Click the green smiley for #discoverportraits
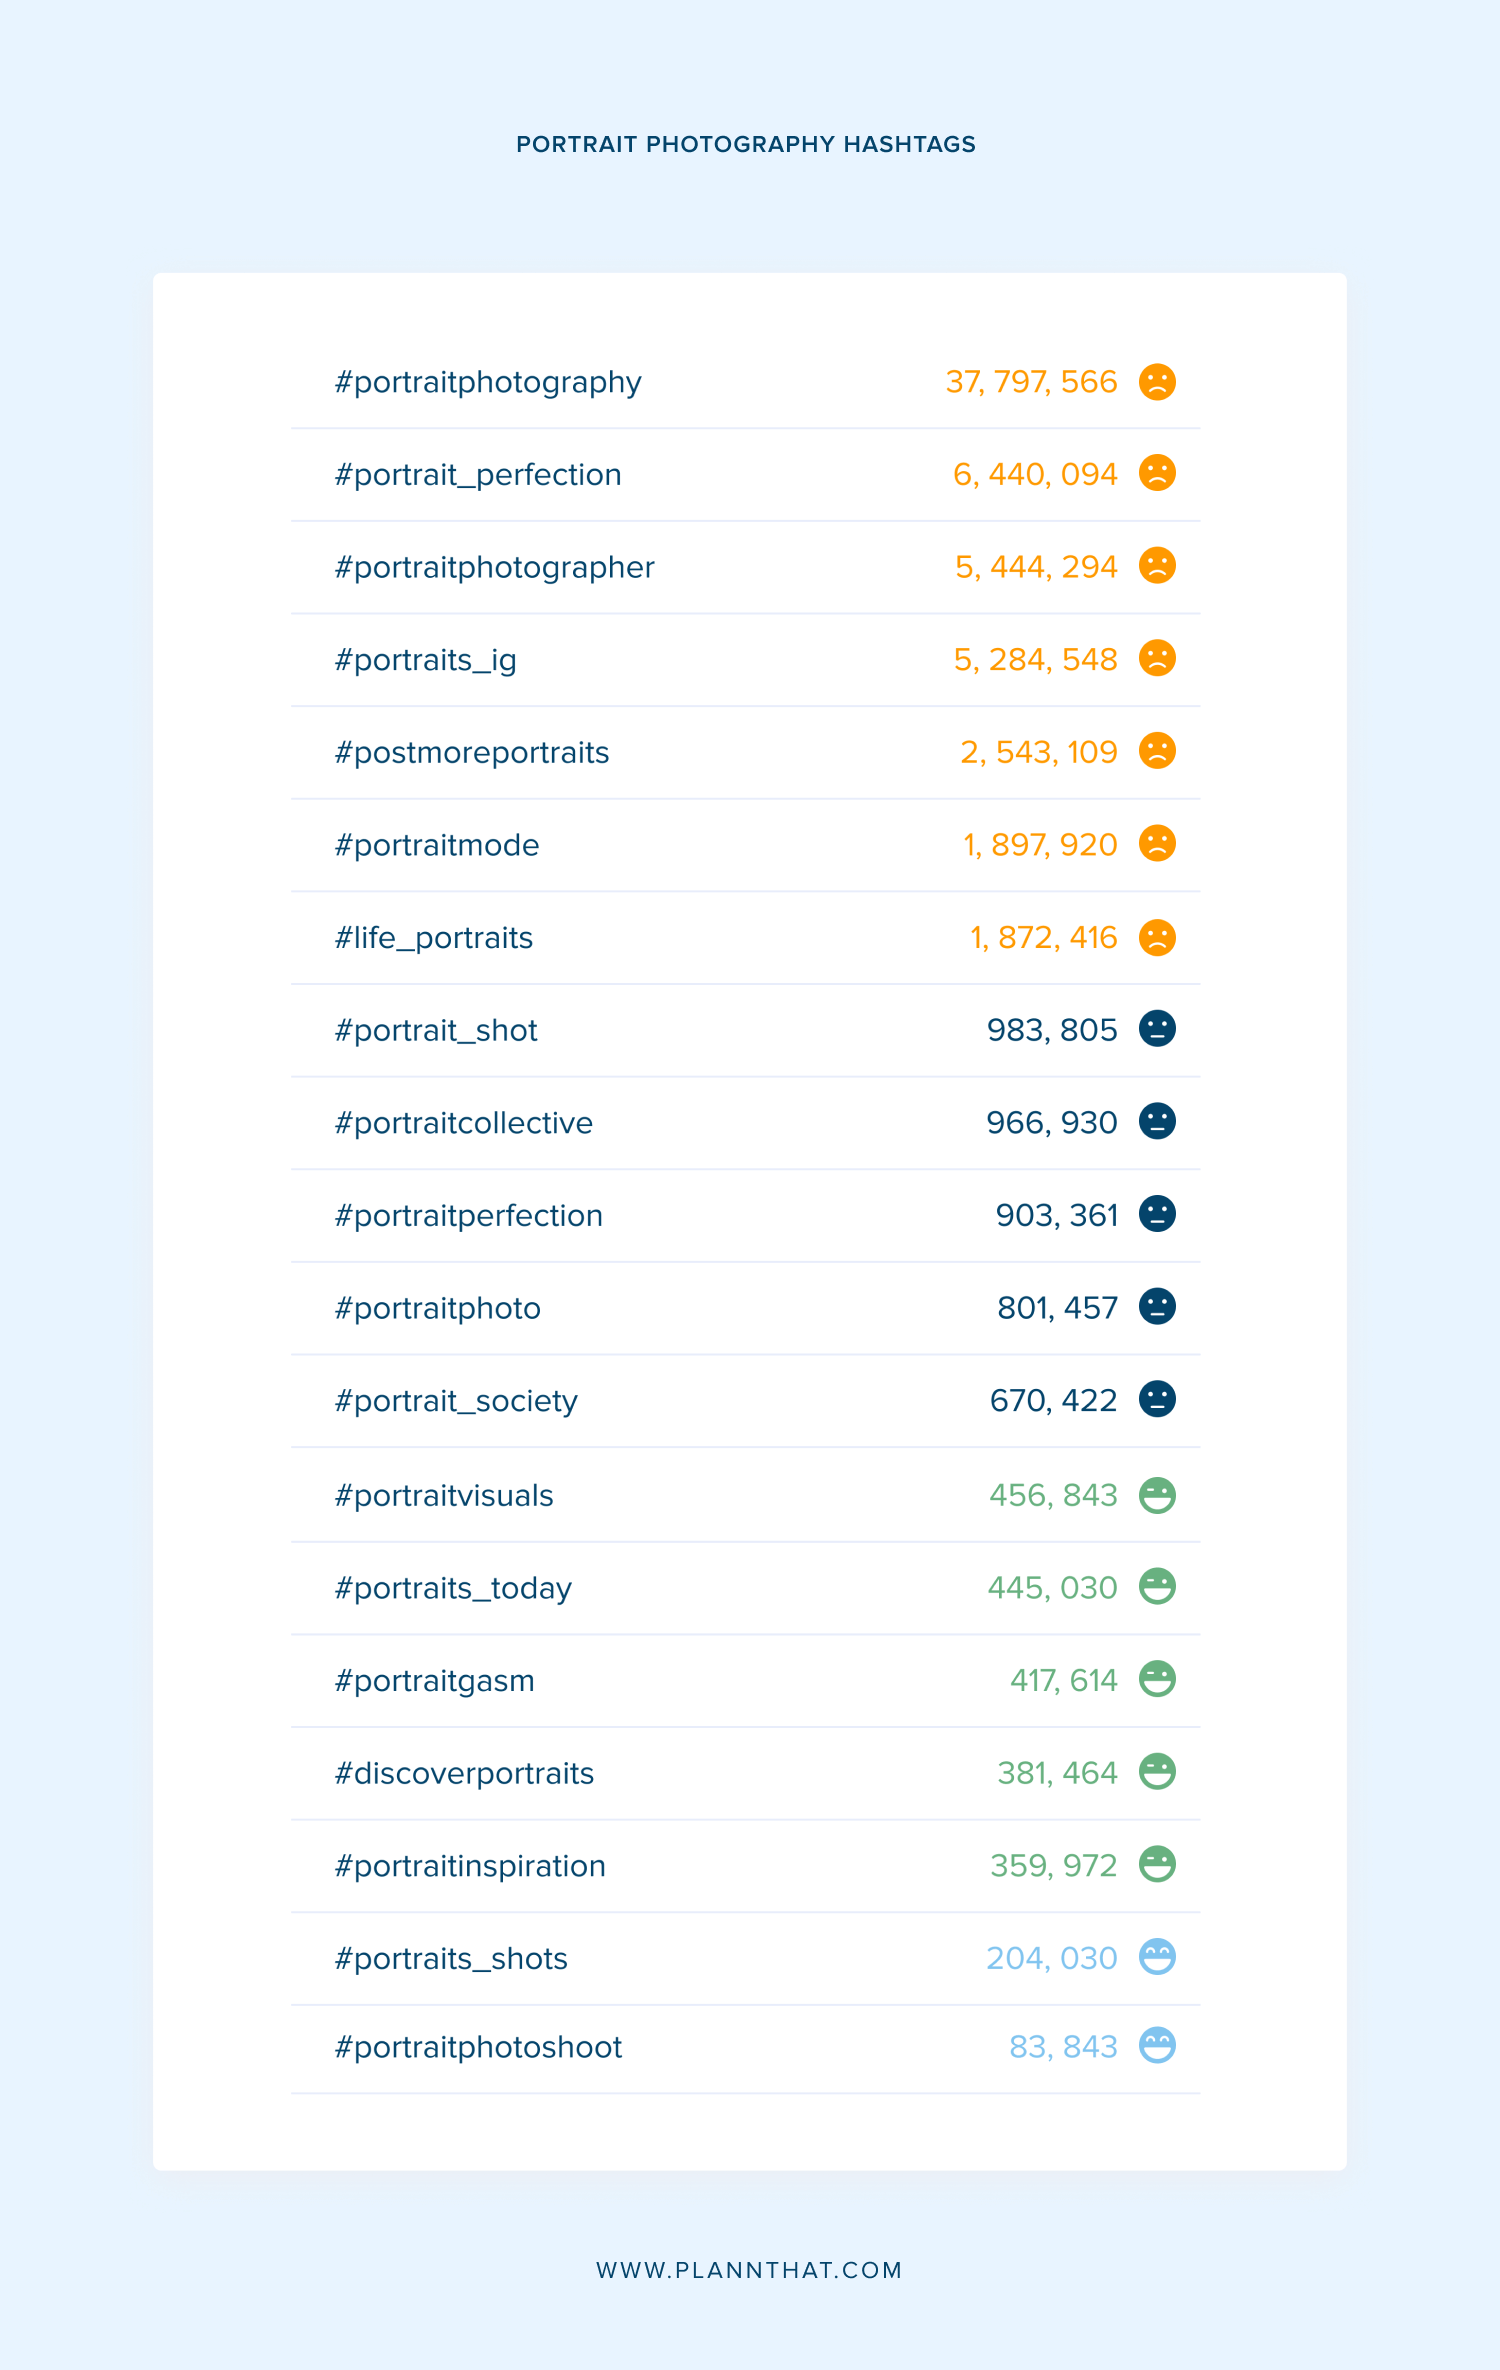Image resolution: width=1500 pixels, height=2370 pixels. 1157,1772
